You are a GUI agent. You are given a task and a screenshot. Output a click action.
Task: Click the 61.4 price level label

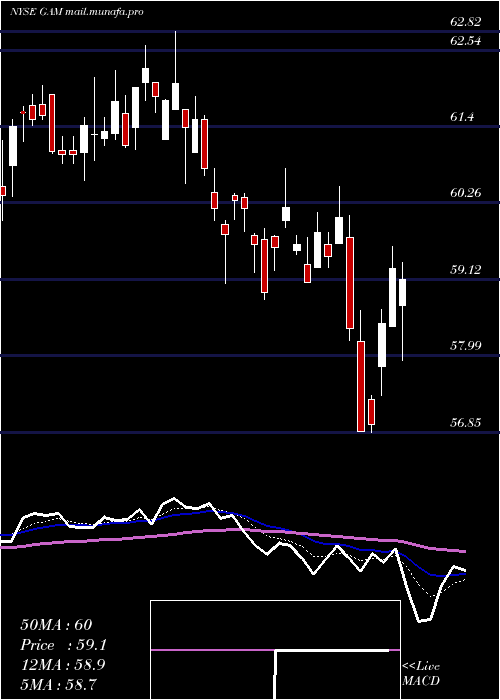point(462,117)
